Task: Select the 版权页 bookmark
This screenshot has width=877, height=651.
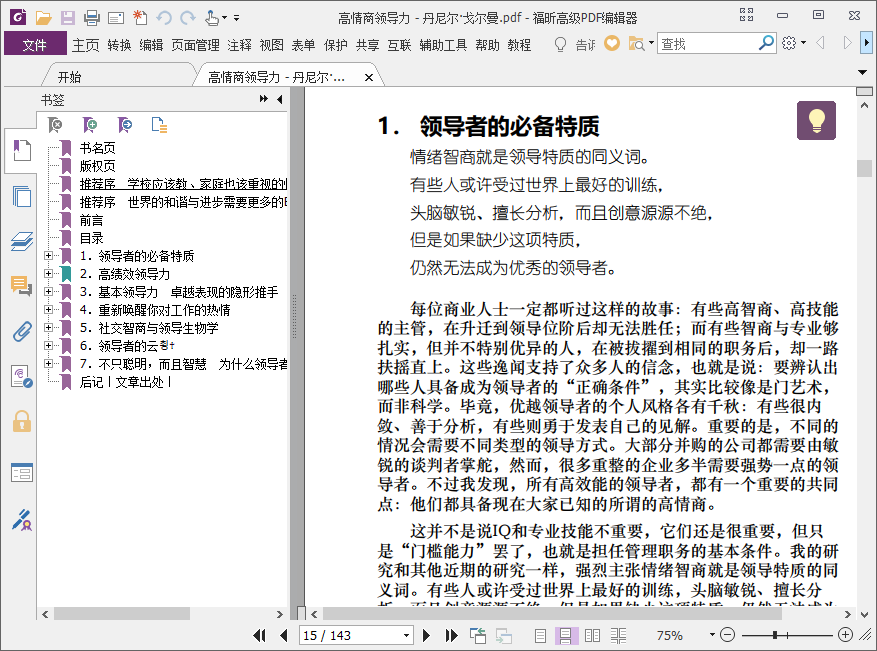Action: click(97, 166)
